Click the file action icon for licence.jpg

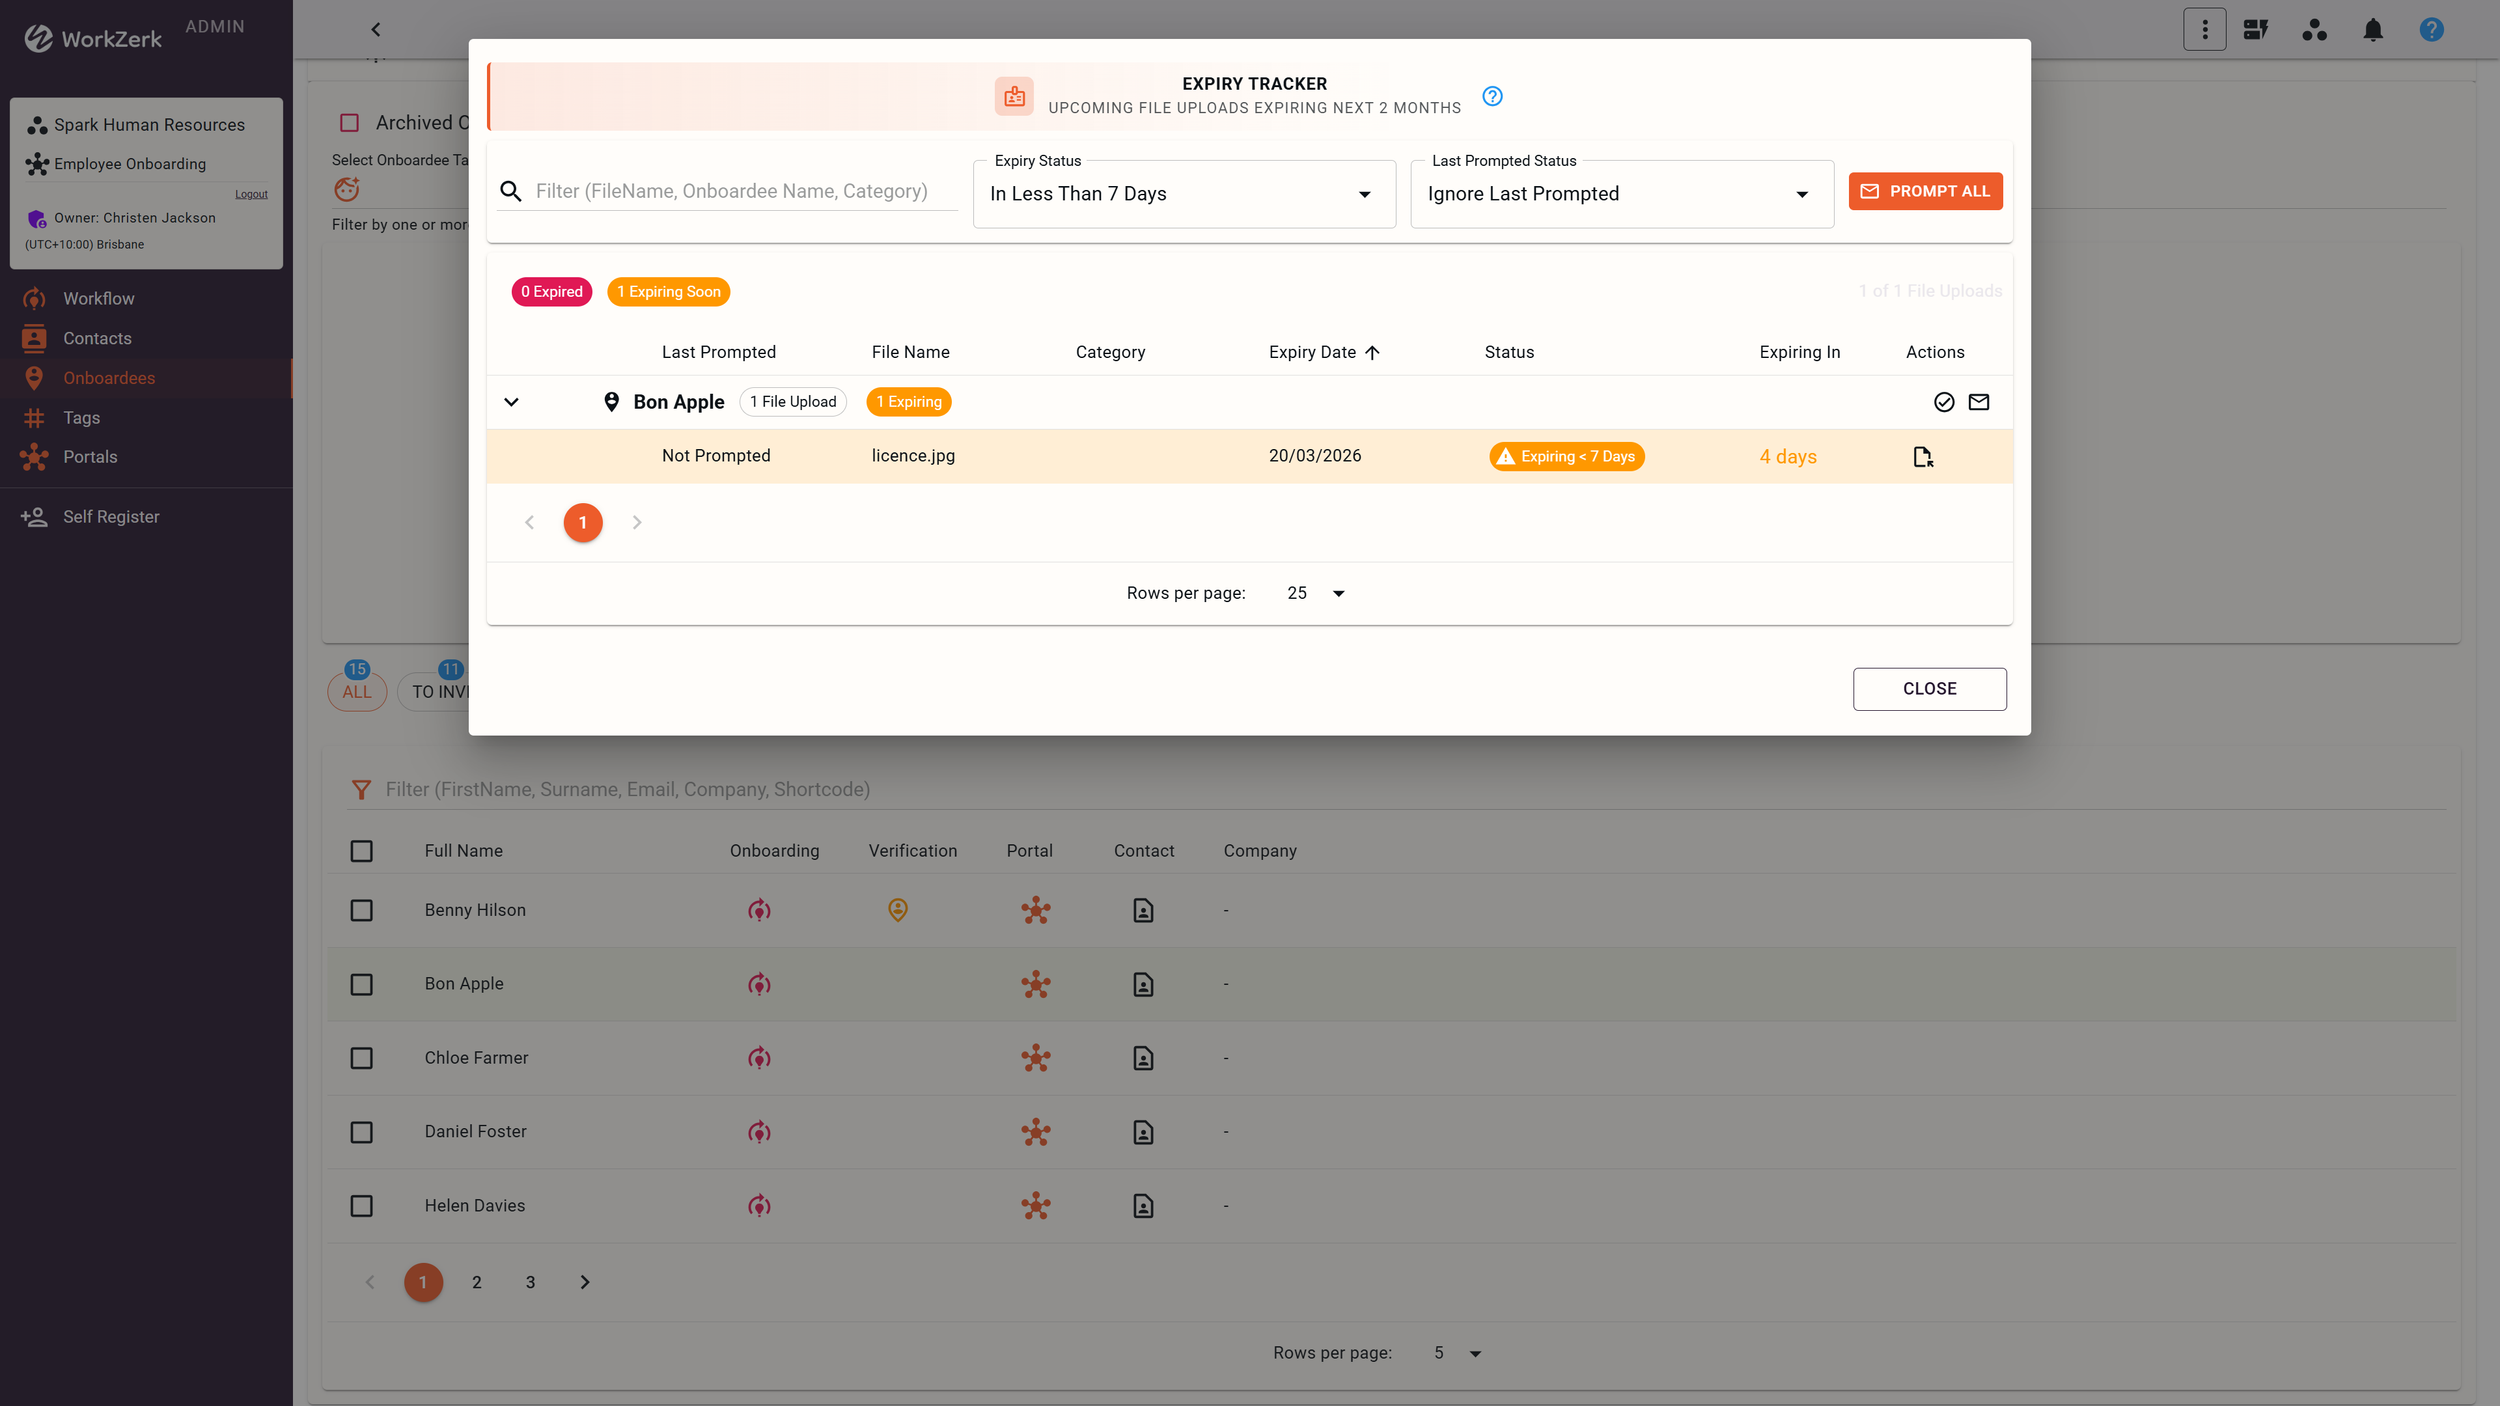point(1922,457)
